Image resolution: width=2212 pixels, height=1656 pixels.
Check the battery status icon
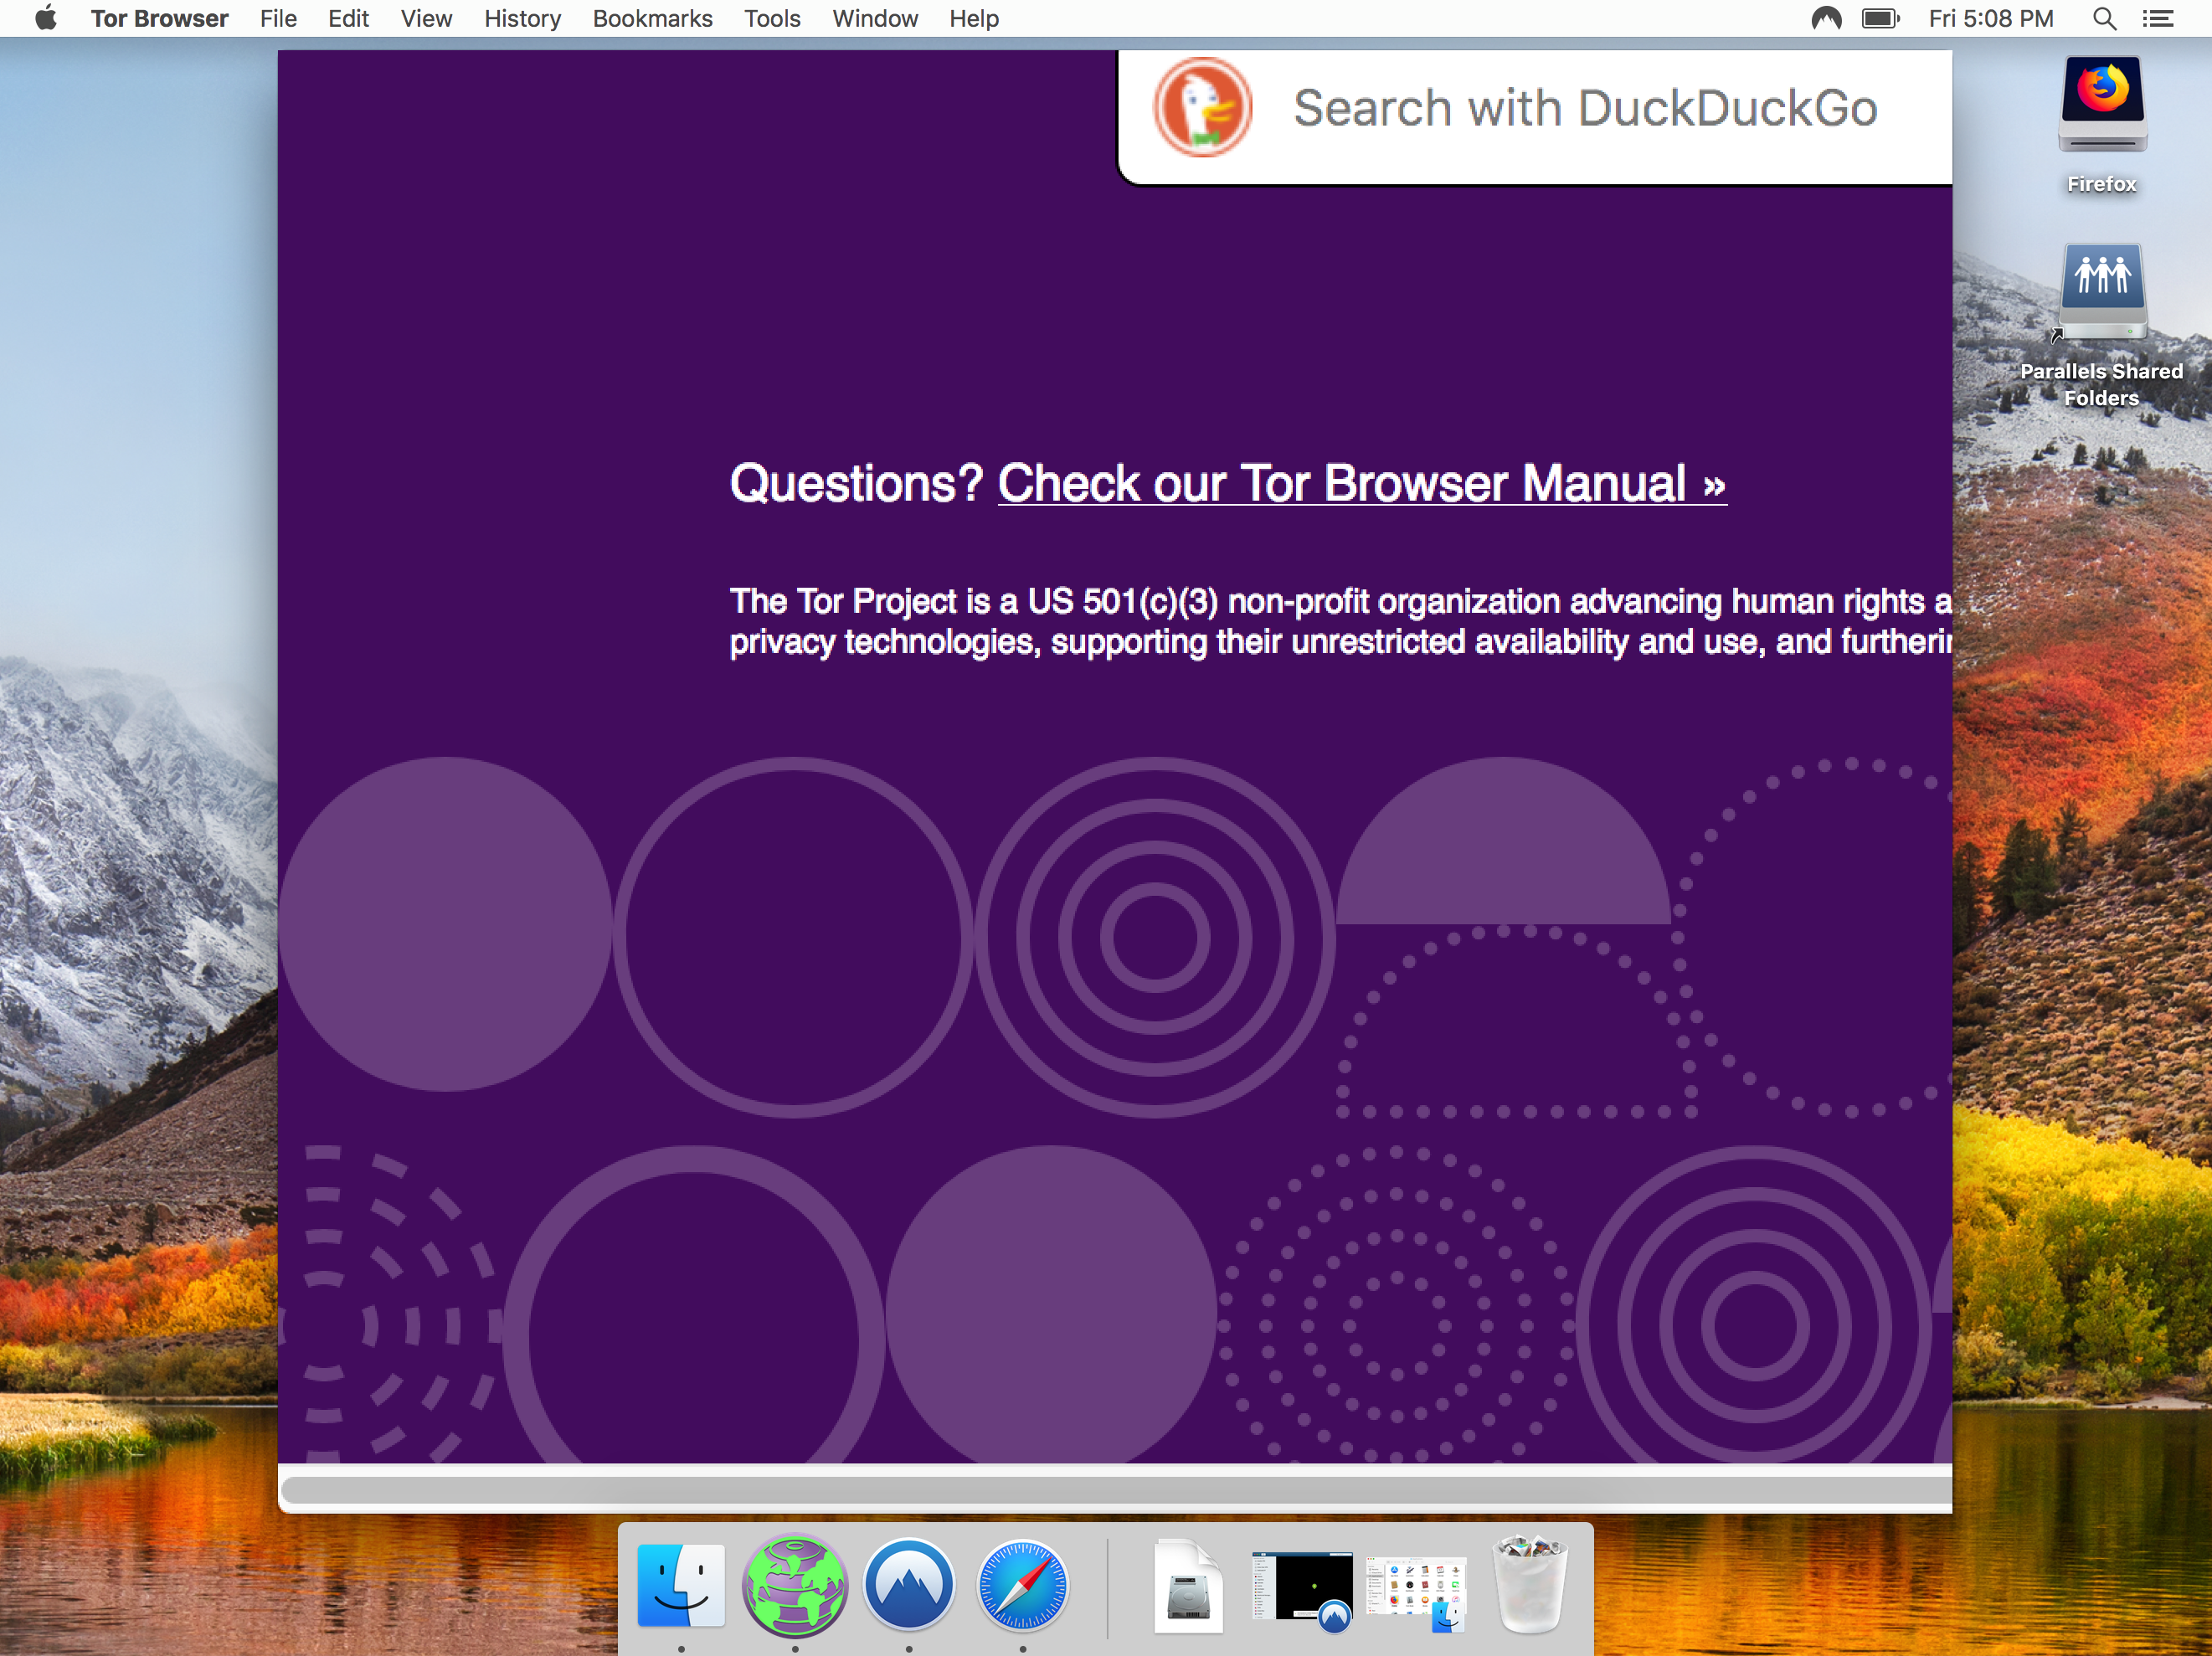point(1880,18)
